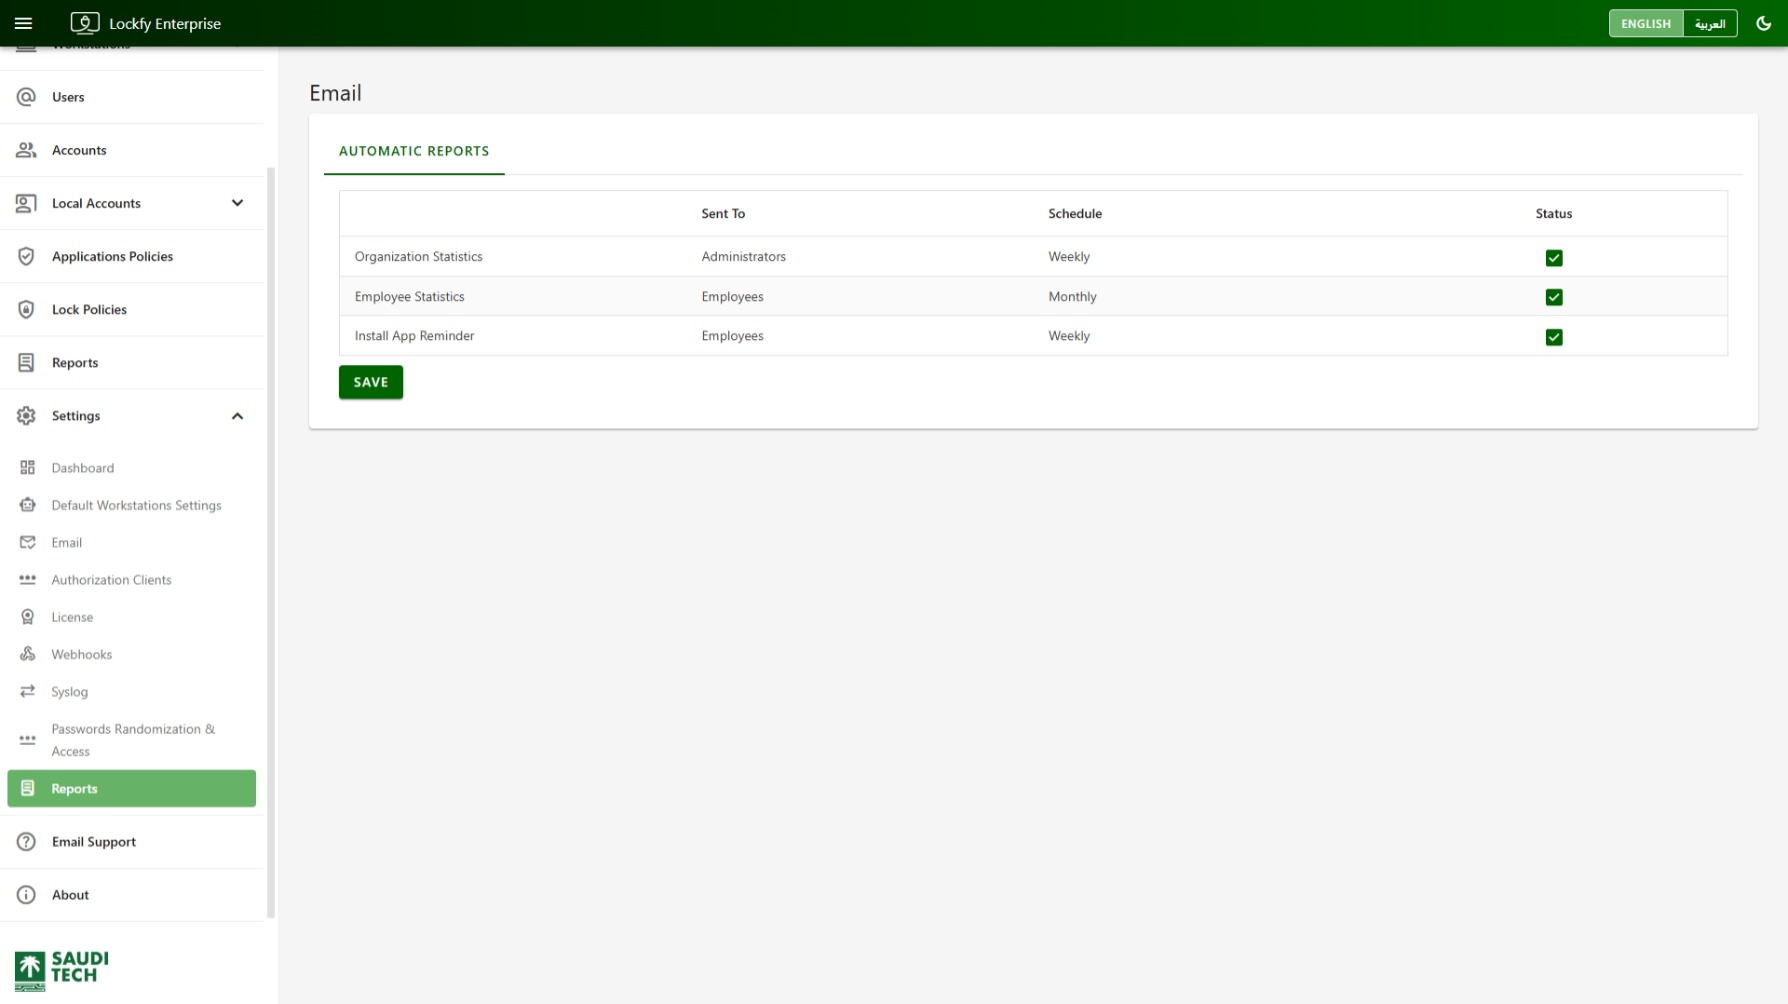1788x1004 pixels.
Task: Click the Monthly schedule for Employee Statistics
Action: tap(1072, 296)
